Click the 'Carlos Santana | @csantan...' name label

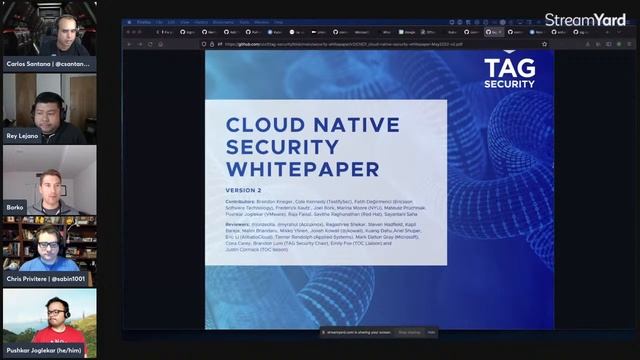click(x=49, y=64)
